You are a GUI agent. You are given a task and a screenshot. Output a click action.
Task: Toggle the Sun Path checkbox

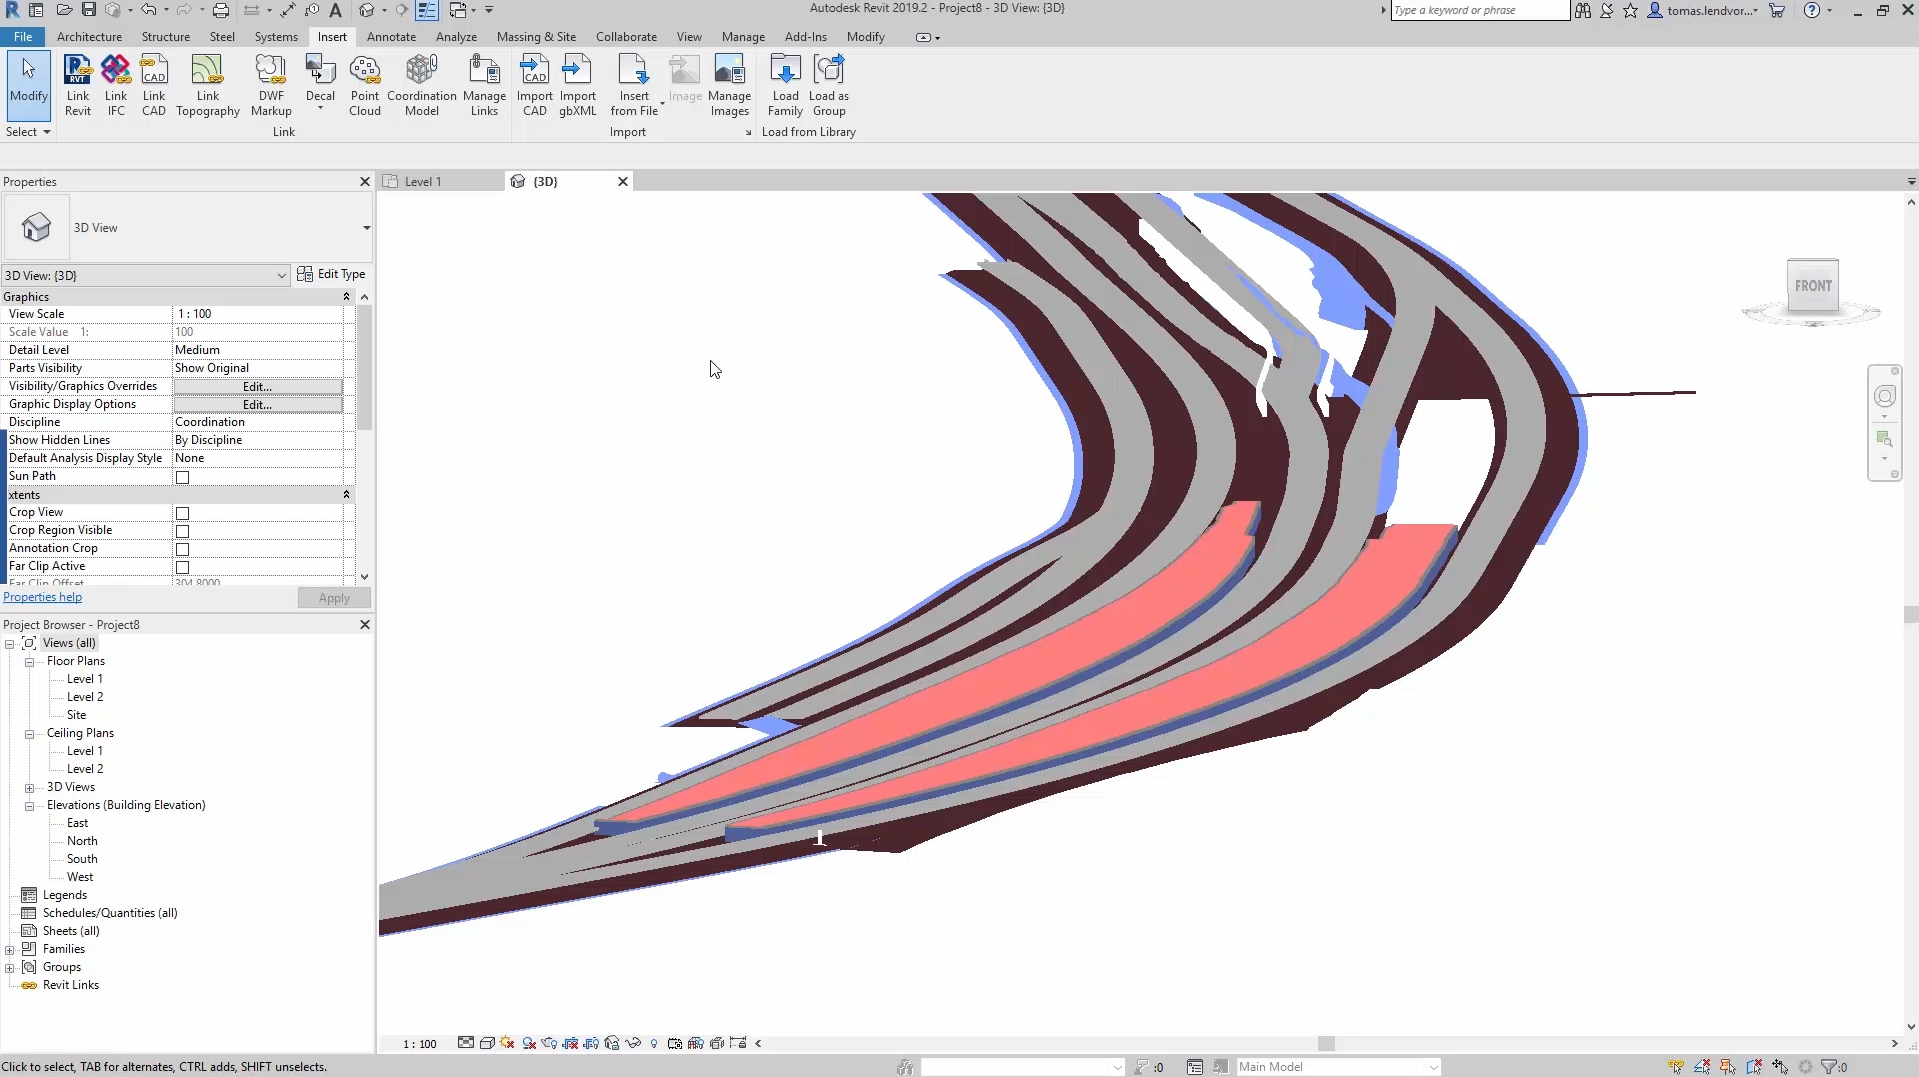(182, 477)
